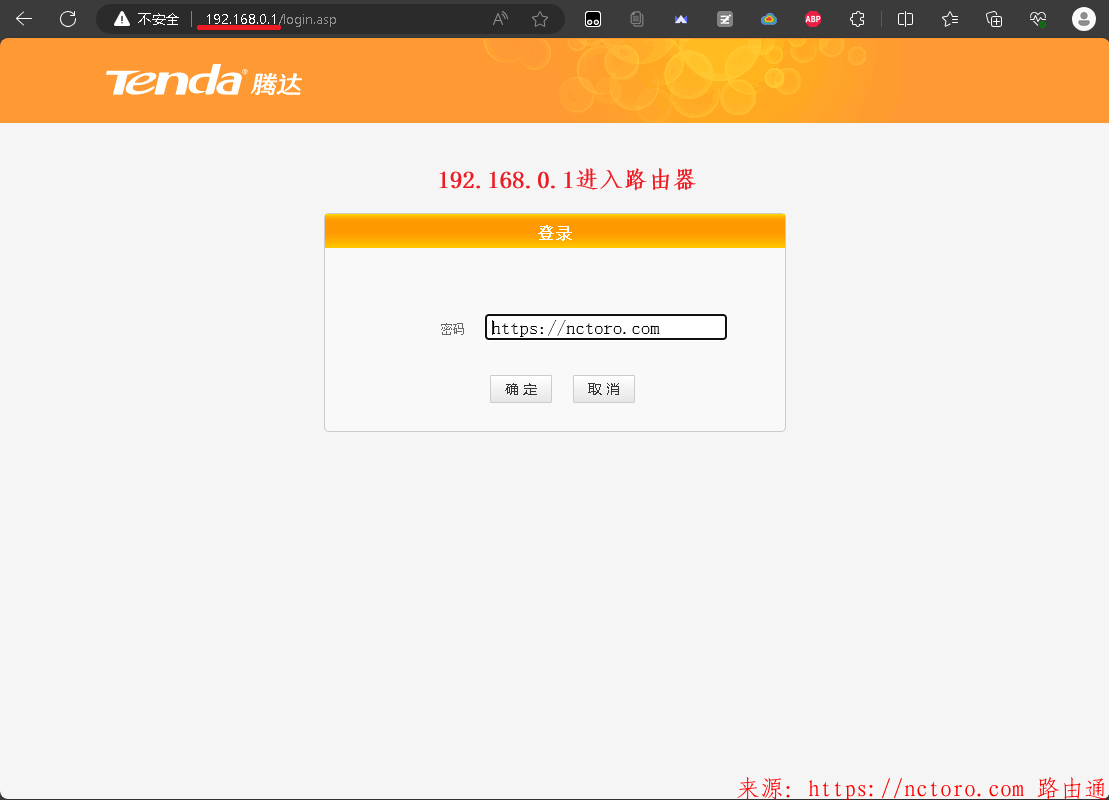Open the grey clipboard extension icon
1109x800 pixels.
point(637,20)
